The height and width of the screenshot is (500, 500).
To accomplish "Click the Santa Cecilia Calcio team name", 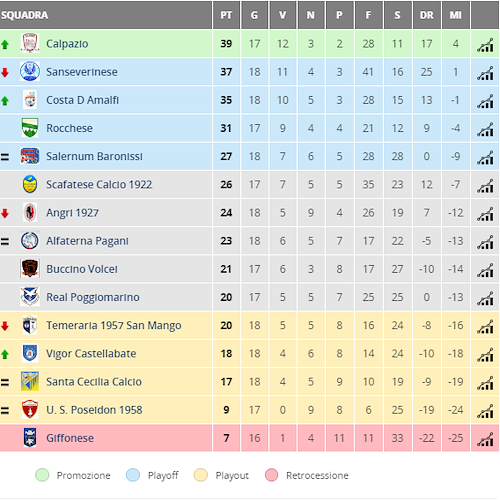I will pos(94,382).
